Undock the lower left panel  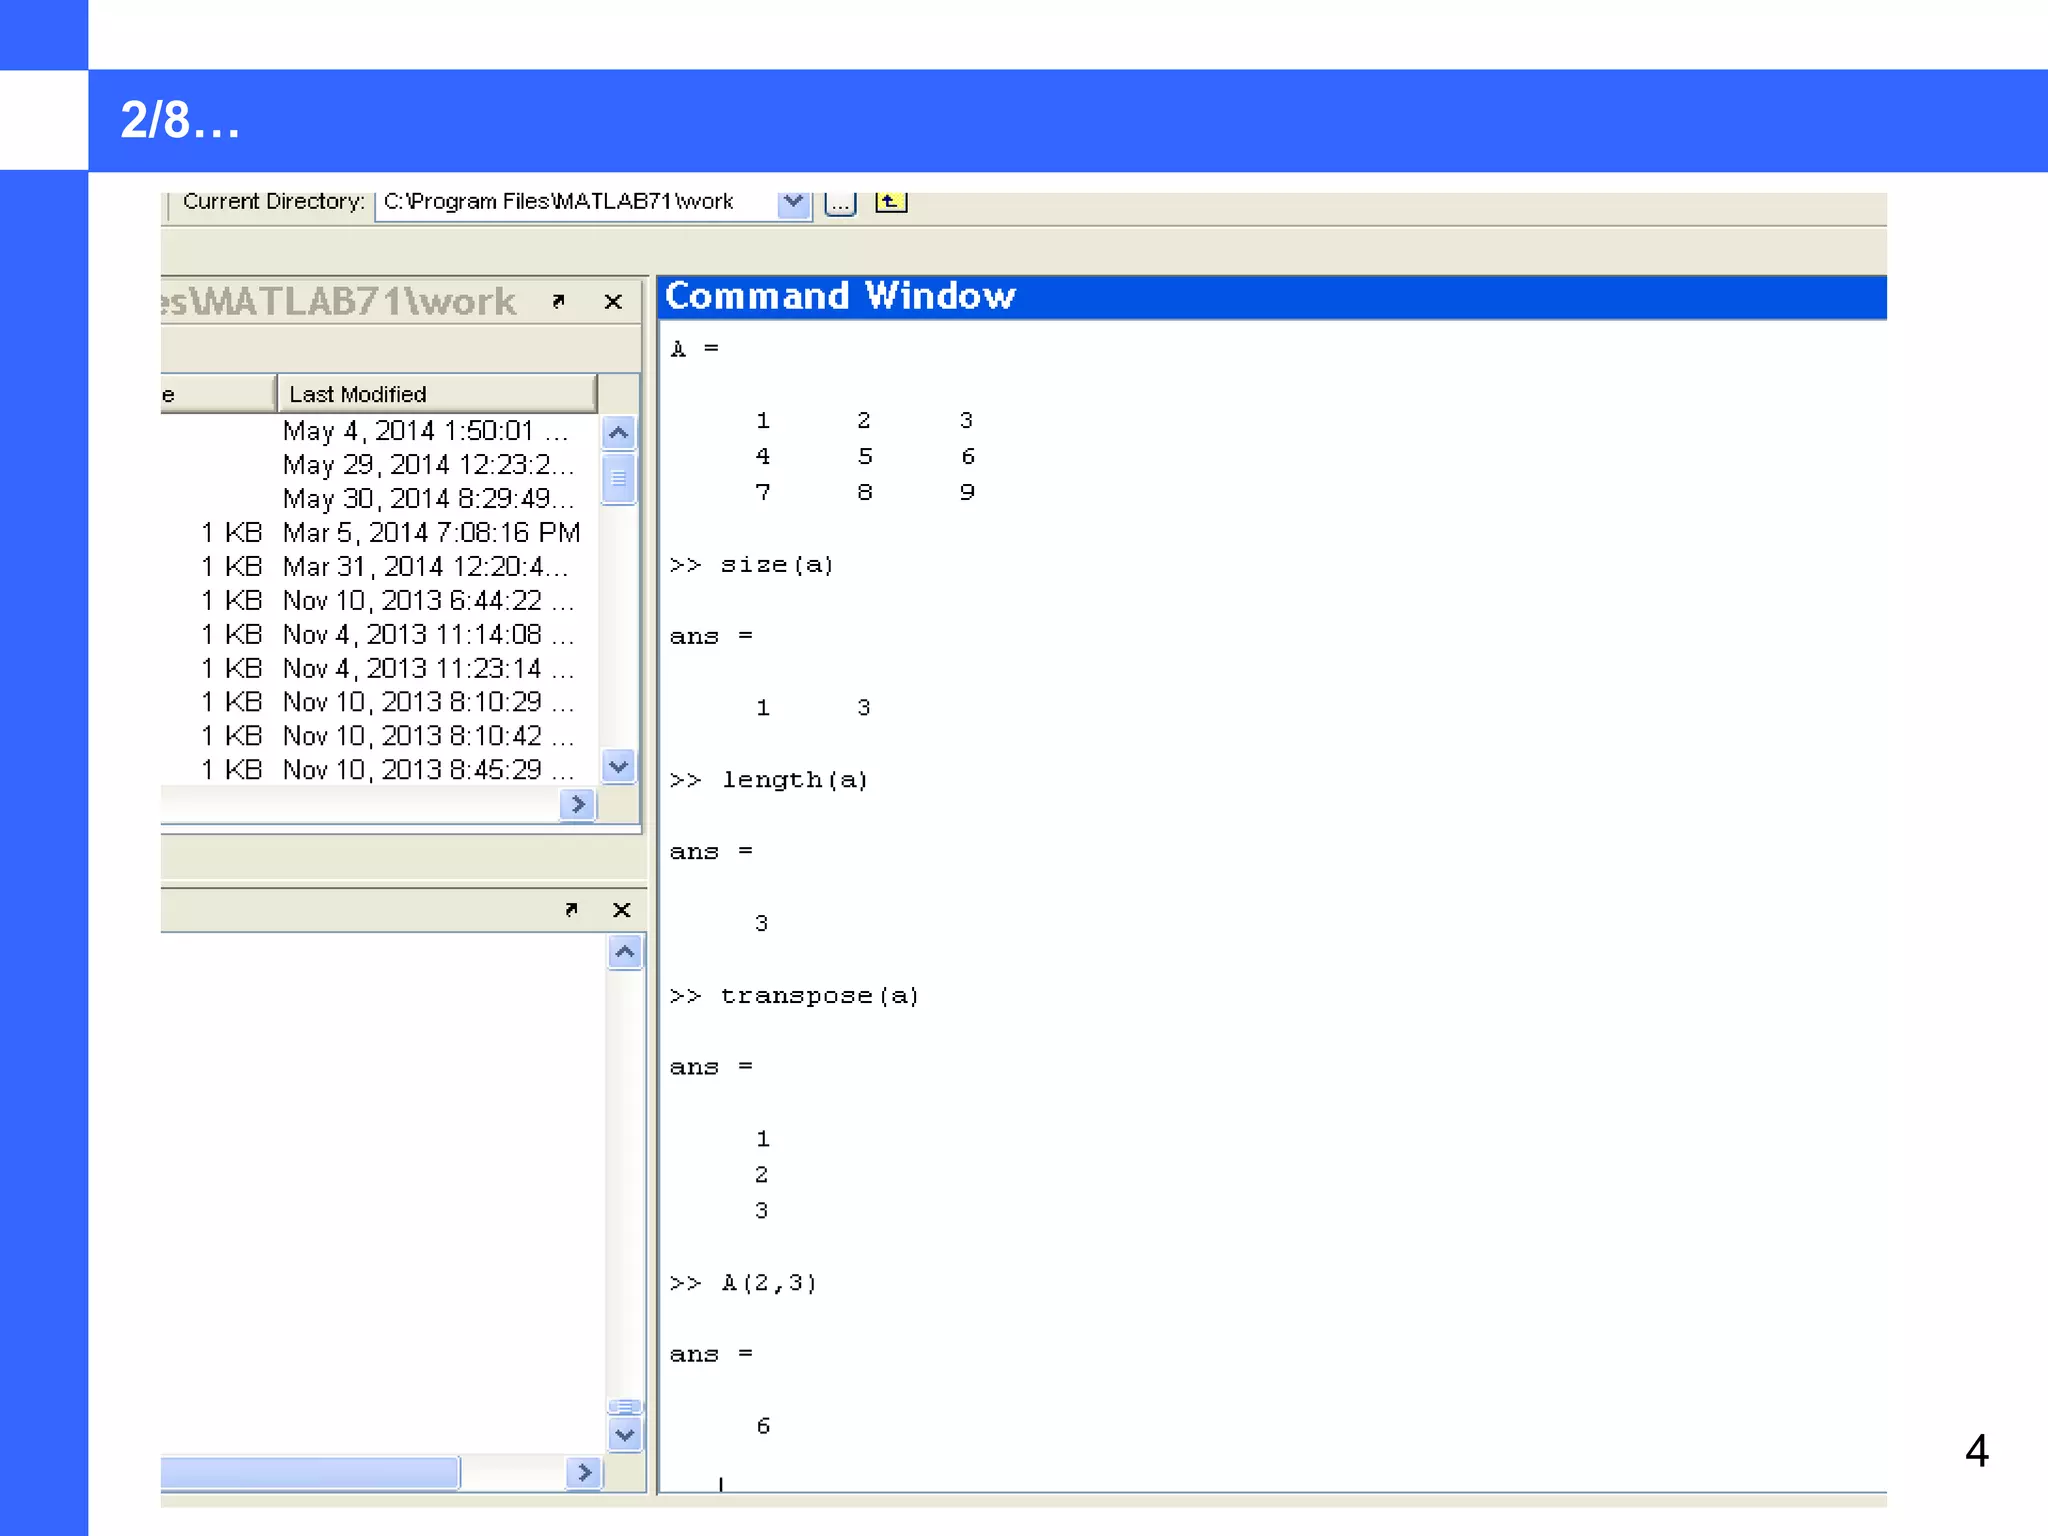tap(571, 909)
